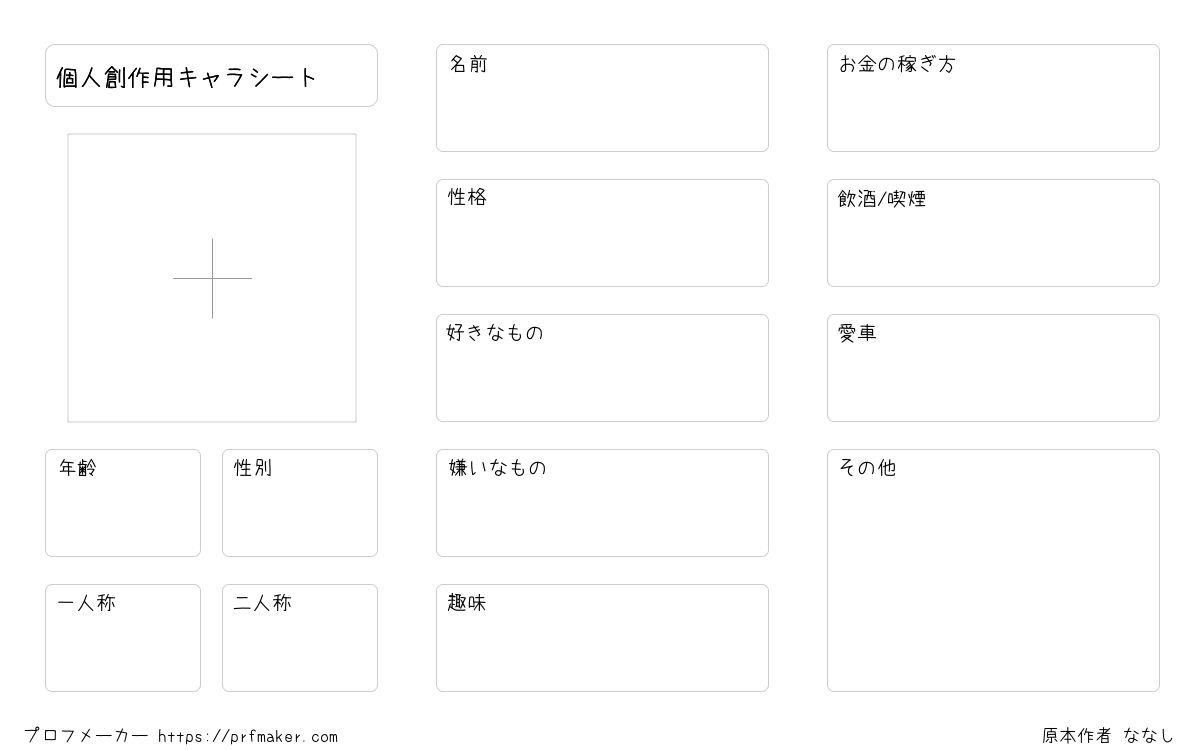Select the large その他 field box
This screenshot has width=1200, height=750.
[993, 570]
